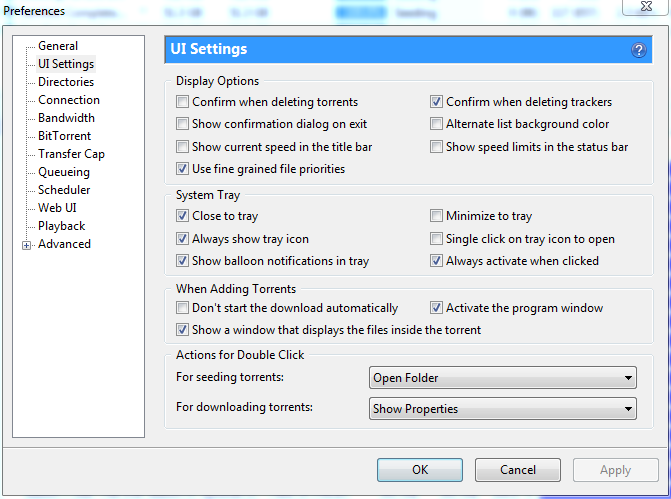Expand the Advanced tree node
Viewport: 671px width, 499px height.
point(27,245)
